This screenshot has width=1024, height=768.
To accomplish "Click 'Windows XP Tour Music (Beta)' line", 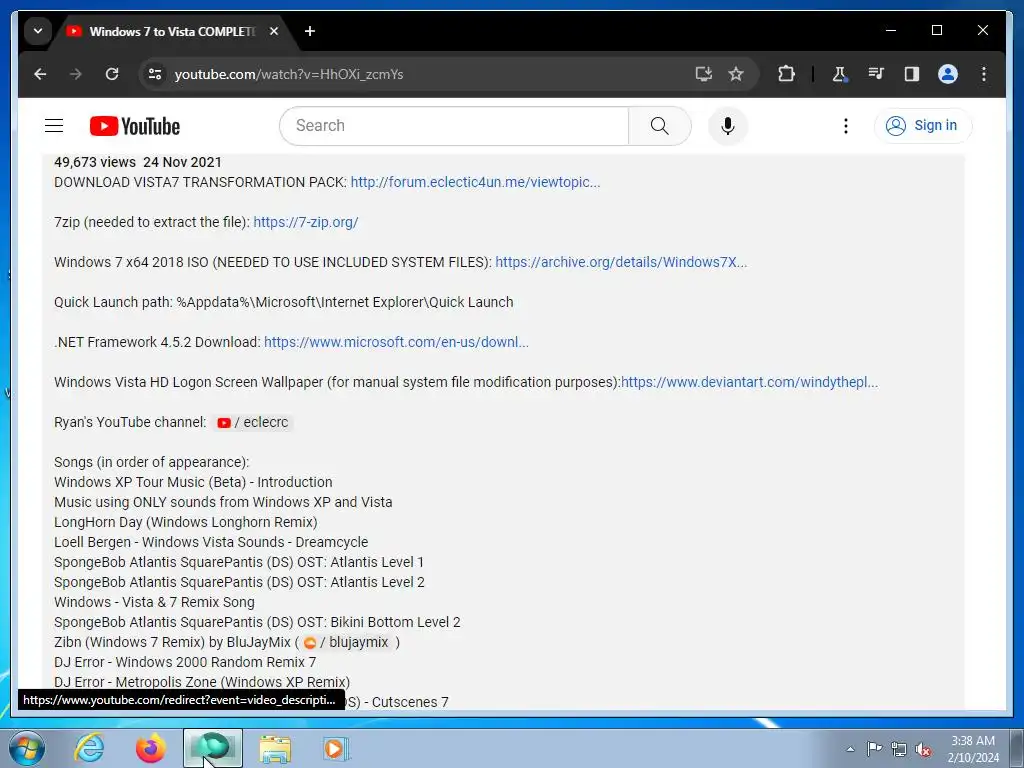I will tap(193, 483).
